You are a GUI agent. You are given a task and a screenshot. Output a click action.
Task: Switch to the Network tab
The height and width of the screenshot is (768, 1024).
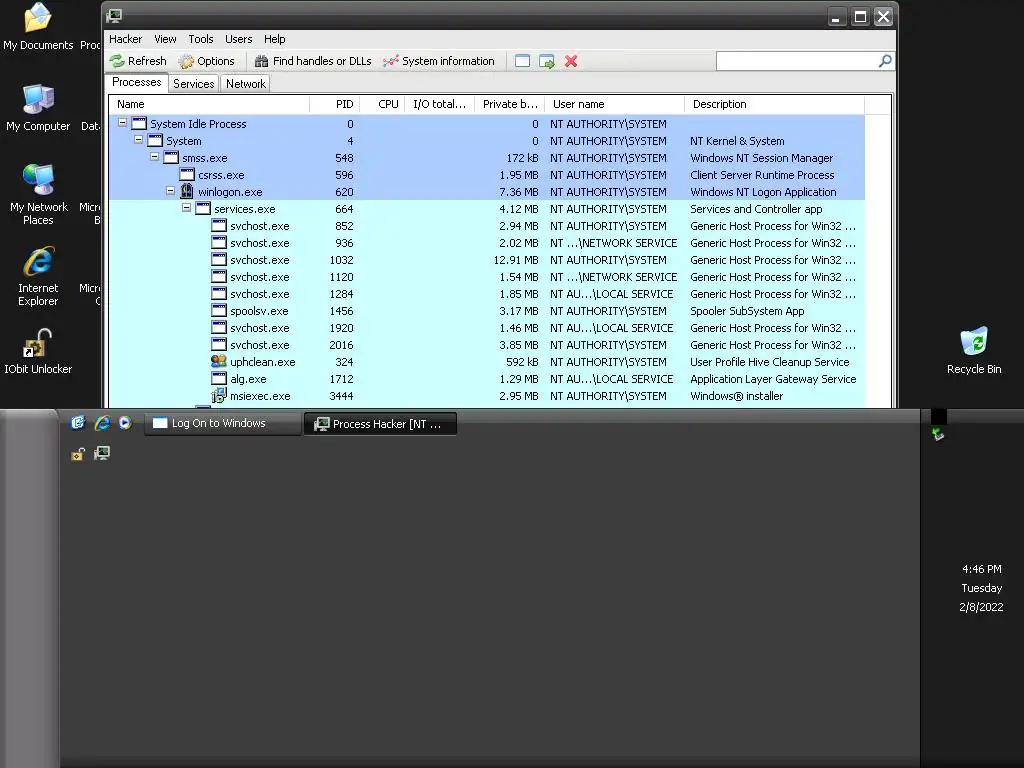pyautogui.click(x=246, y=84)
